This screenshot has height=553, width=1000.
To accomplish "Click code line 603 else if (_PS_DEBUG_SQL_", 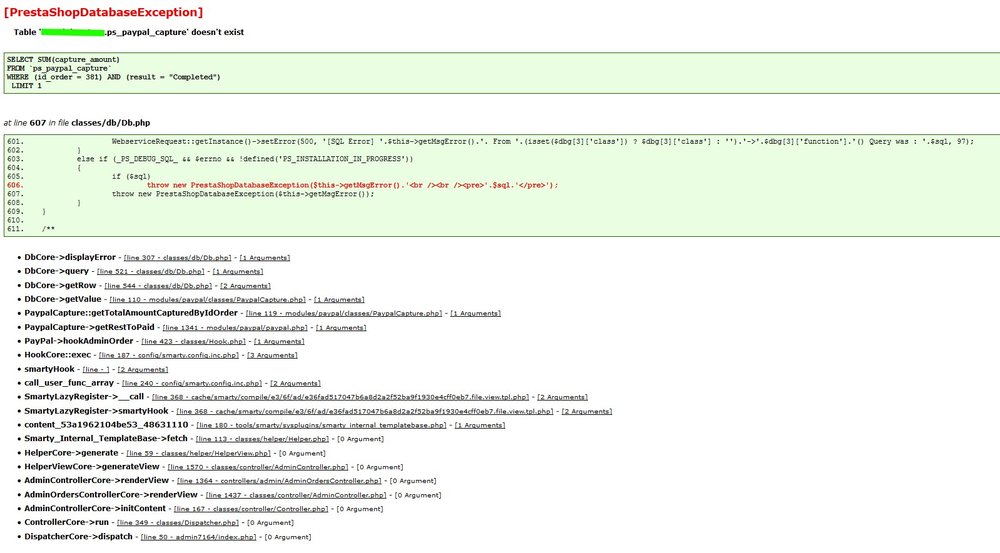I will [245, 159].
